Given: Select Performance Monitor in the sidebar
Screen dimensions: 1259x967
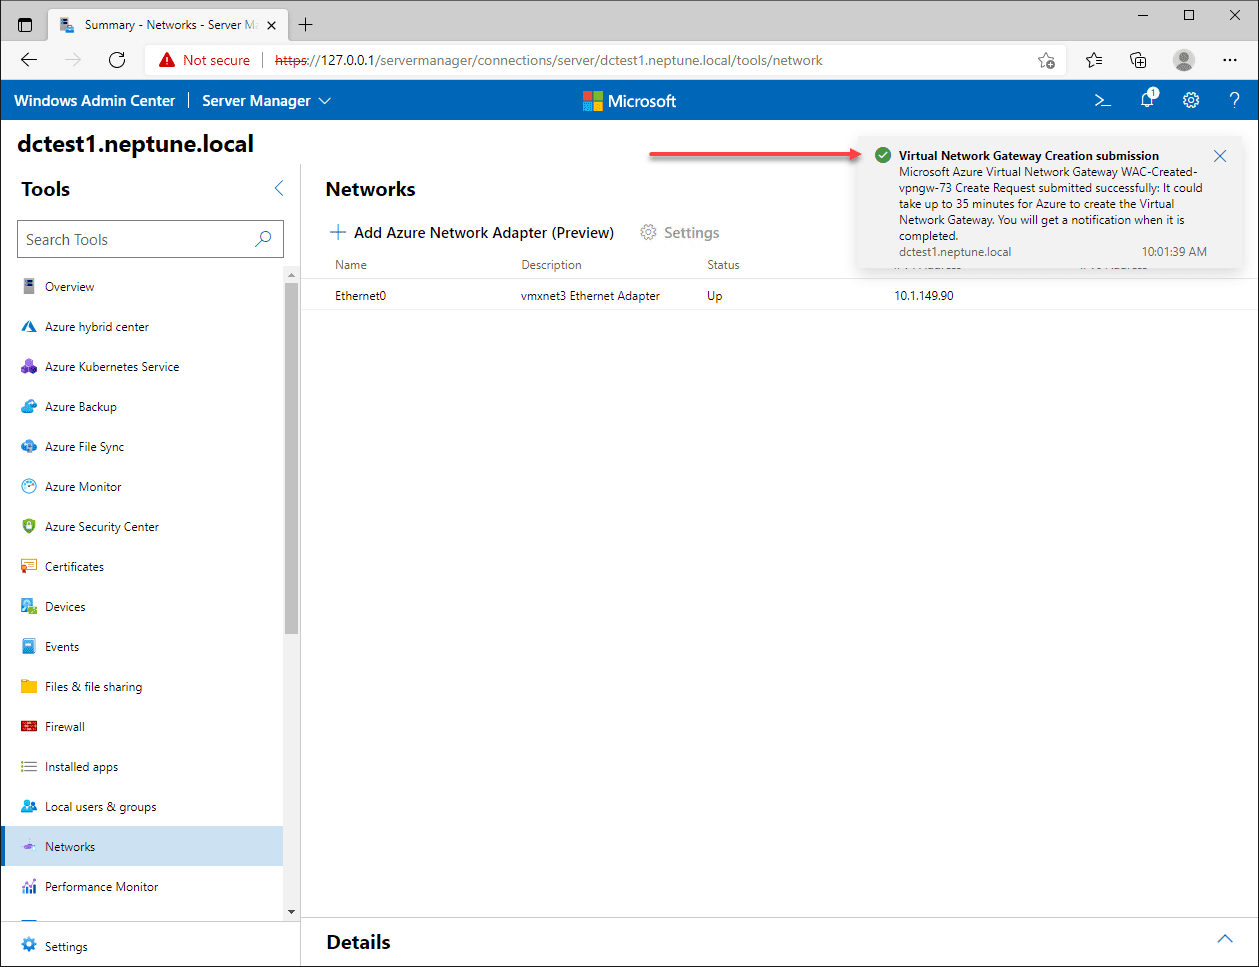Looking at the screenshot, I should click(x=101, y=886).
